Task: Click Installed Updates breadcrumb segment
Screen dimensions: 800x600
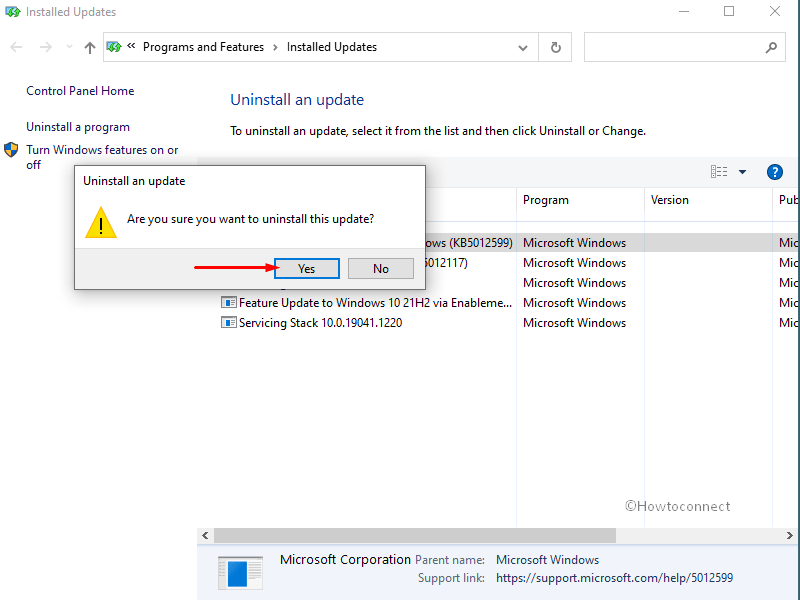Action: [332, 47]
